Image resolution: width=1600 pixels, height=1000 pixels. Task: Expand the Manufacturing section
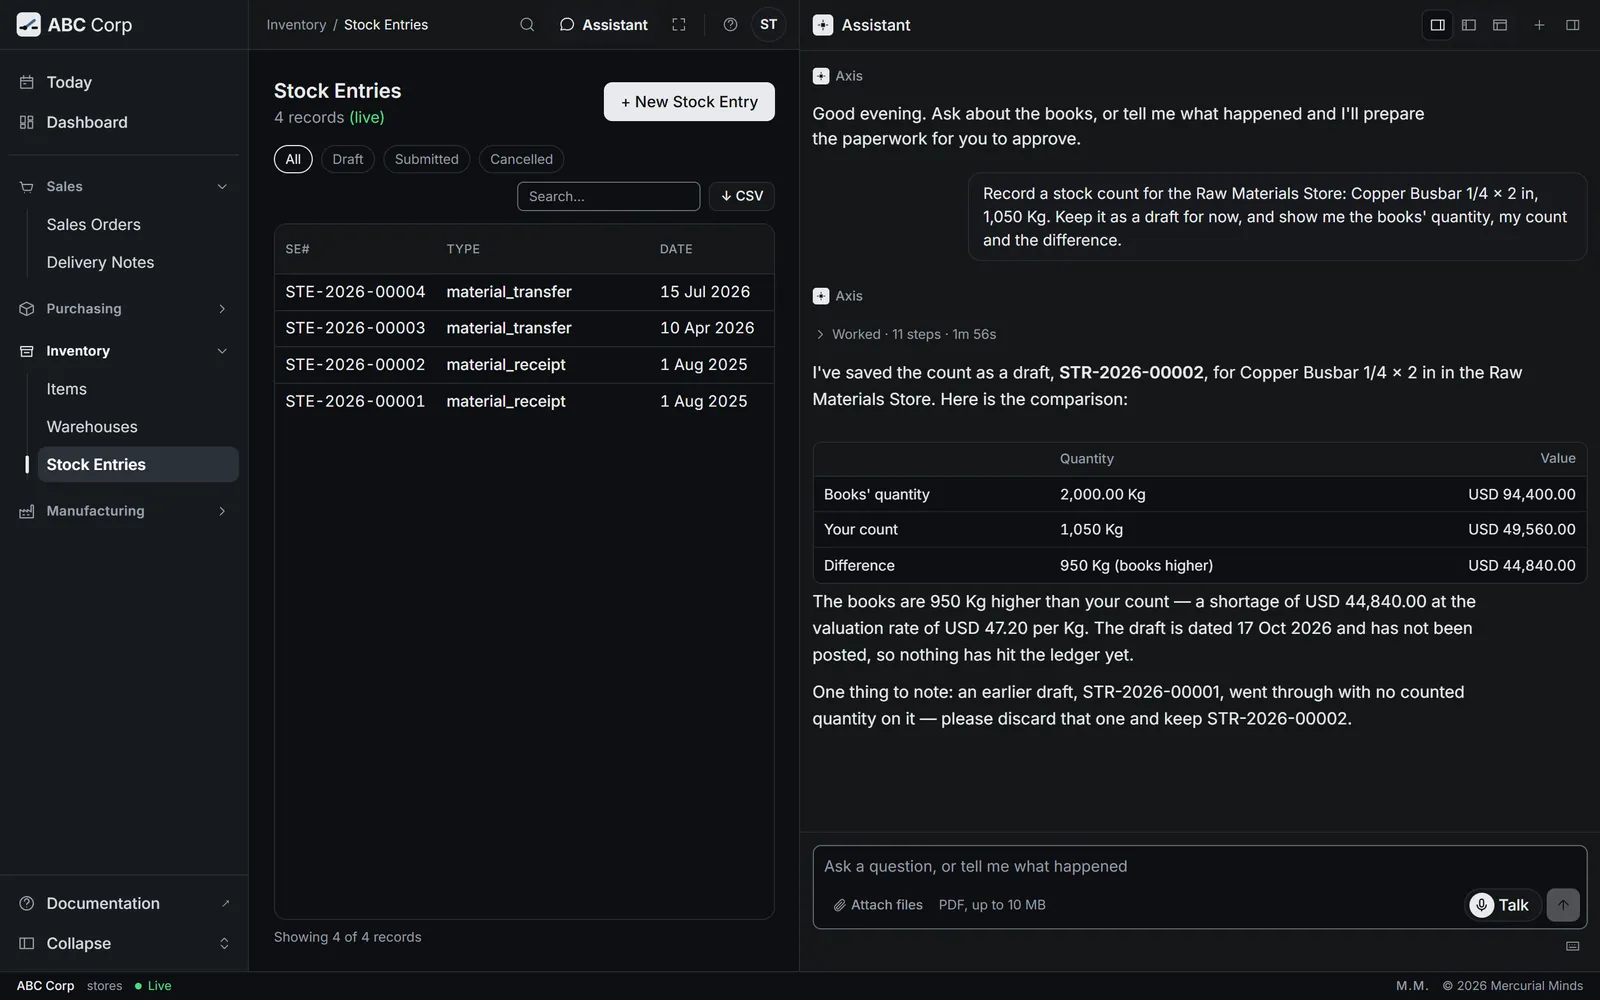pos(124,511)
